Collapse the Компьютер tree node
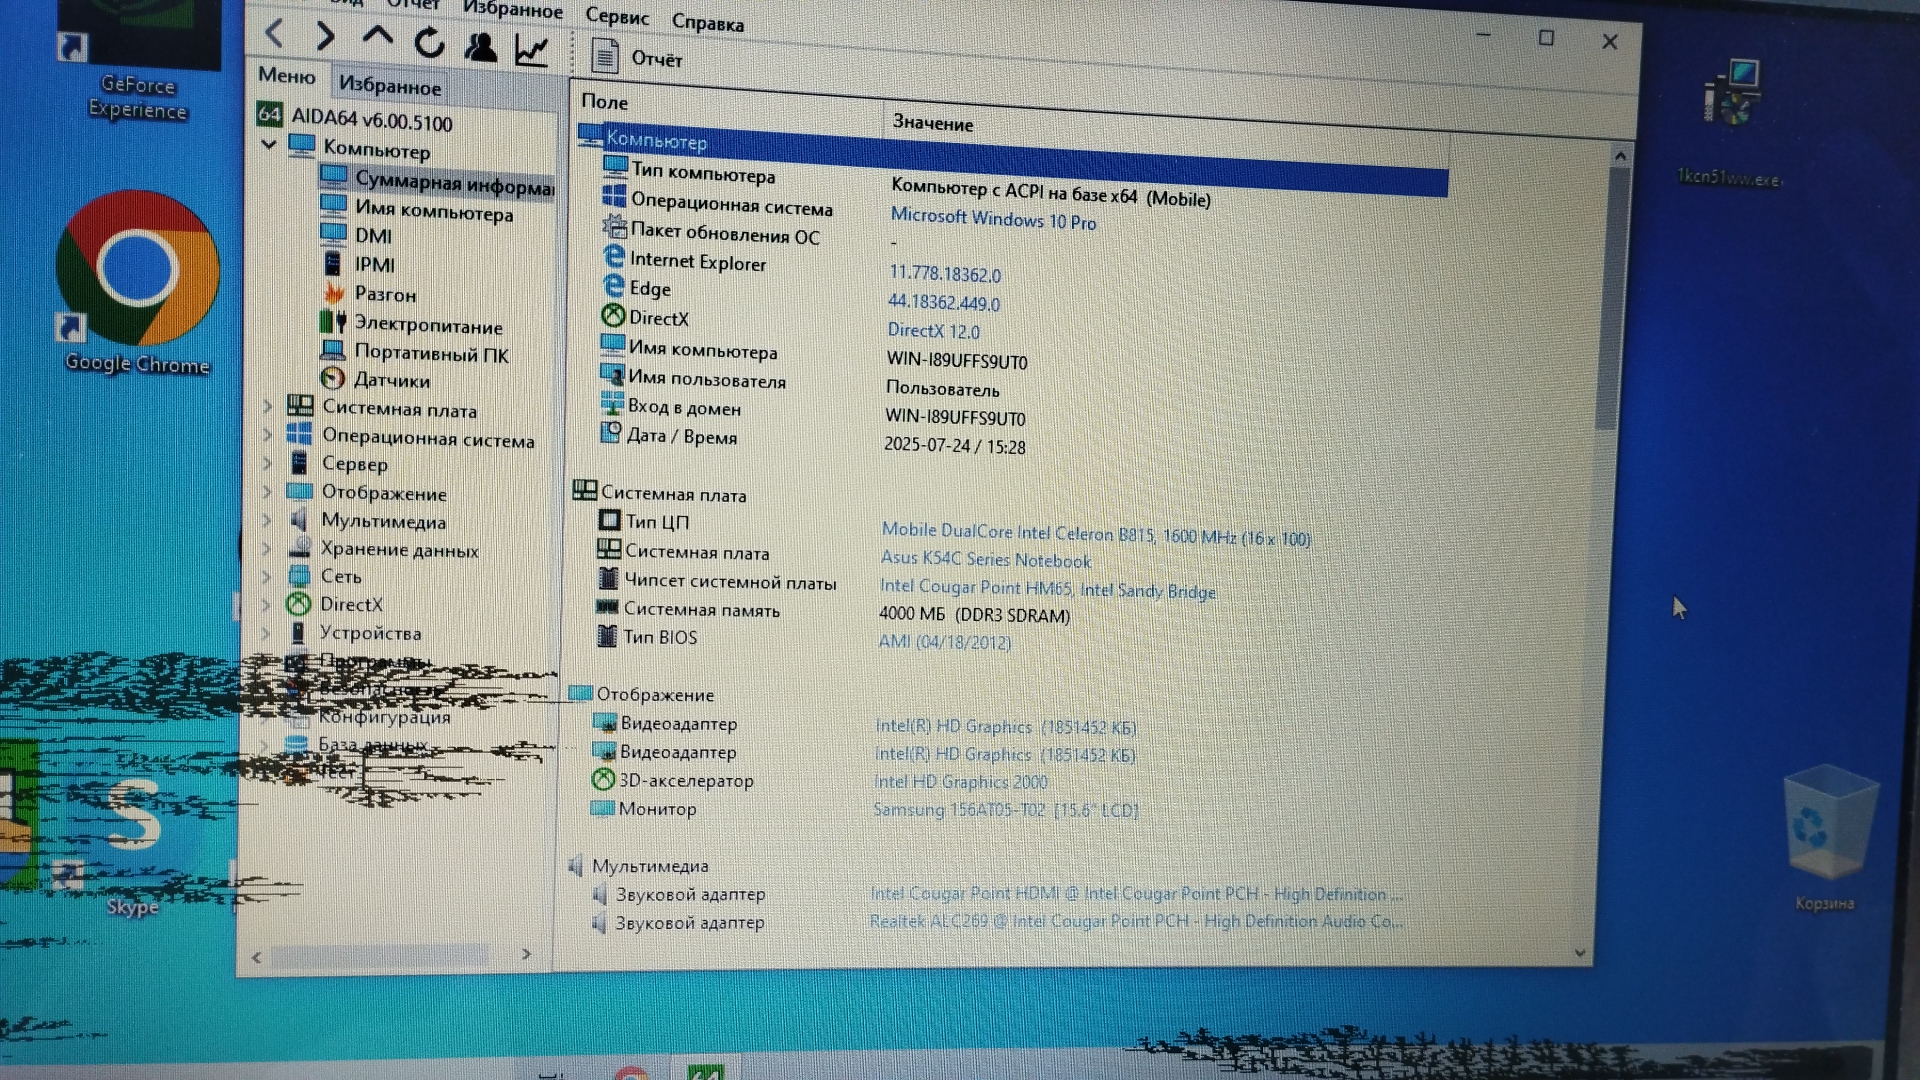 click(269, 145)
